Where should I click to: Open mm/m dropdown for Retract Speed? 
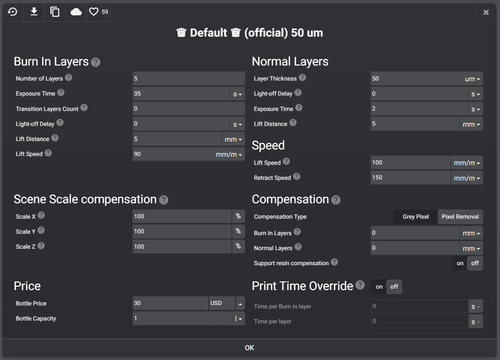tap(467, 178)
